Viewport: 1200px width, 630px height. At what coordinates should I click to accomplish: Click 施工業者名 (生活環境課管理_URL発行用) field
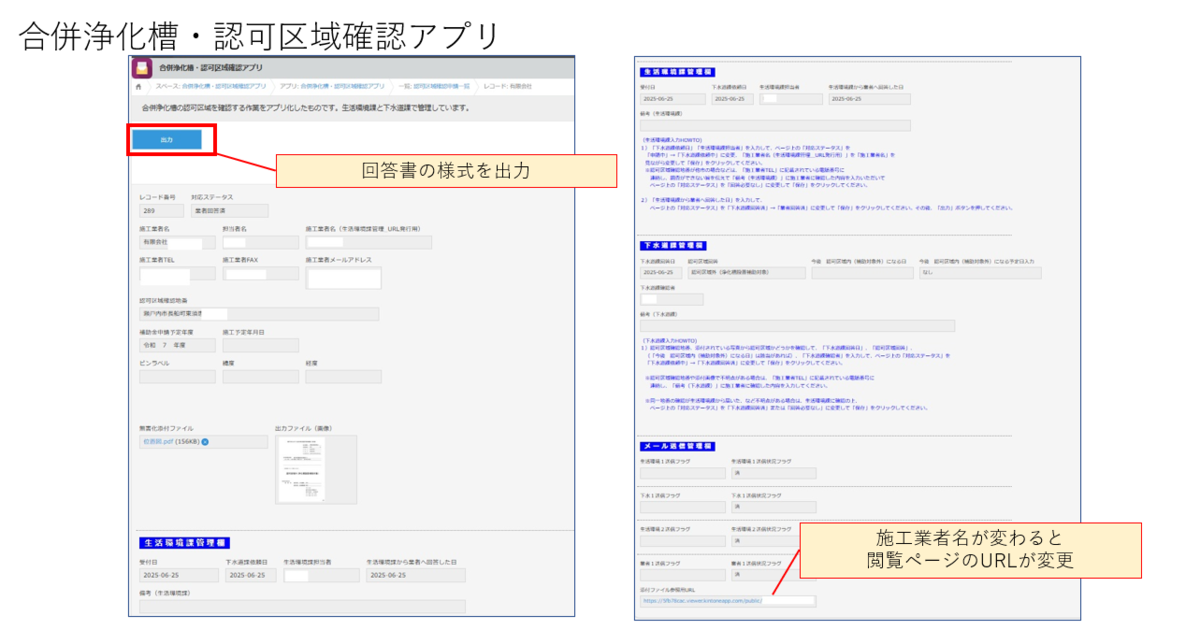tap(369, 242)
